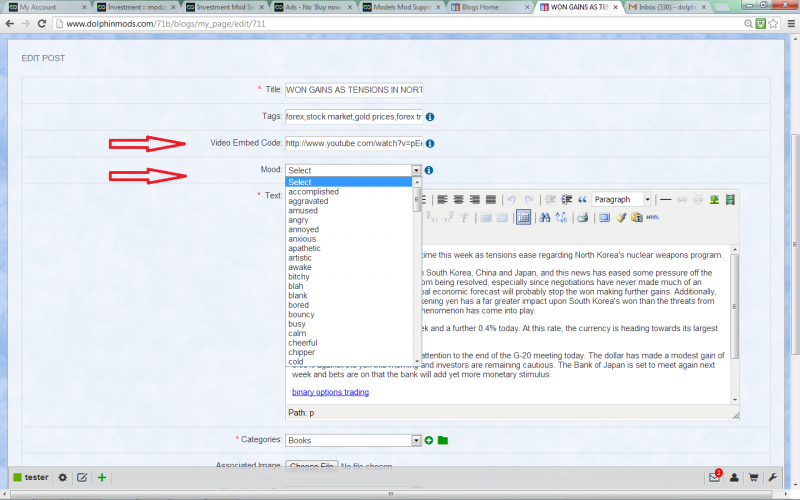Screen dimensions: 800x500
Task: Click the find binoculars icon
Action: [545, 217]
